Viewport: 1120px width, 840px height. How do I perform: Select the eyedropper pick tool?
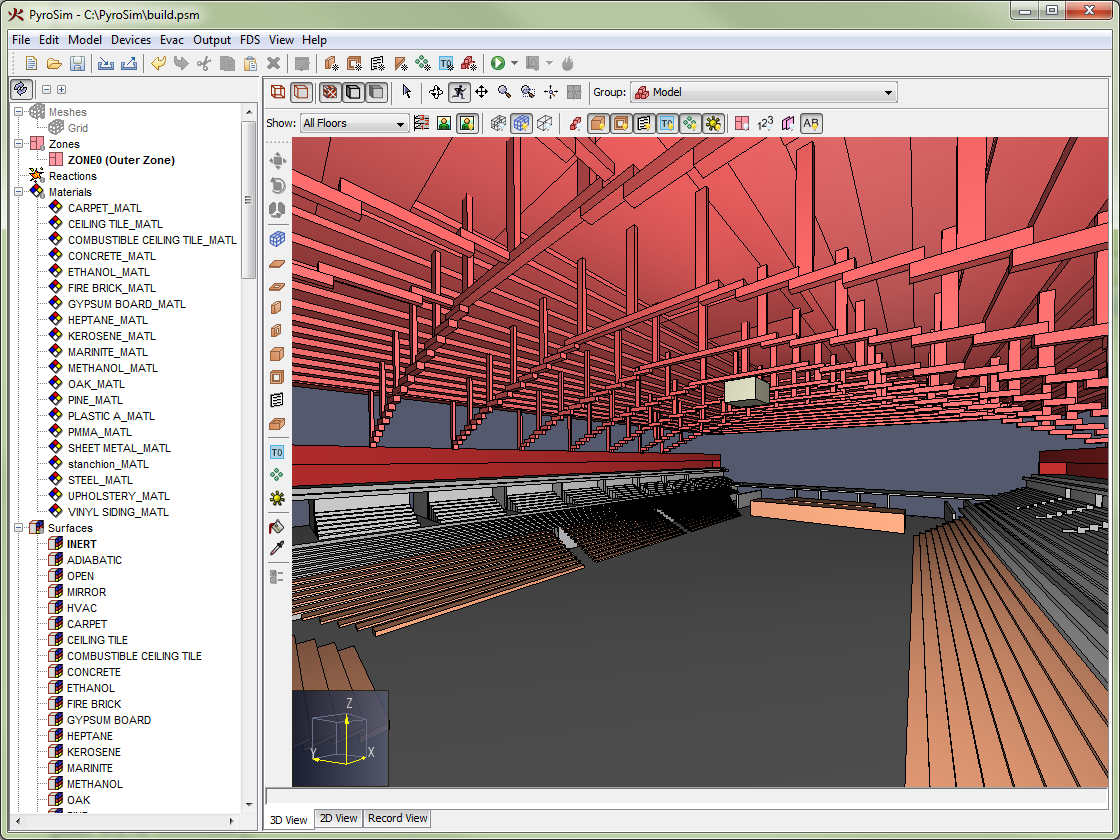click(277, 549)
